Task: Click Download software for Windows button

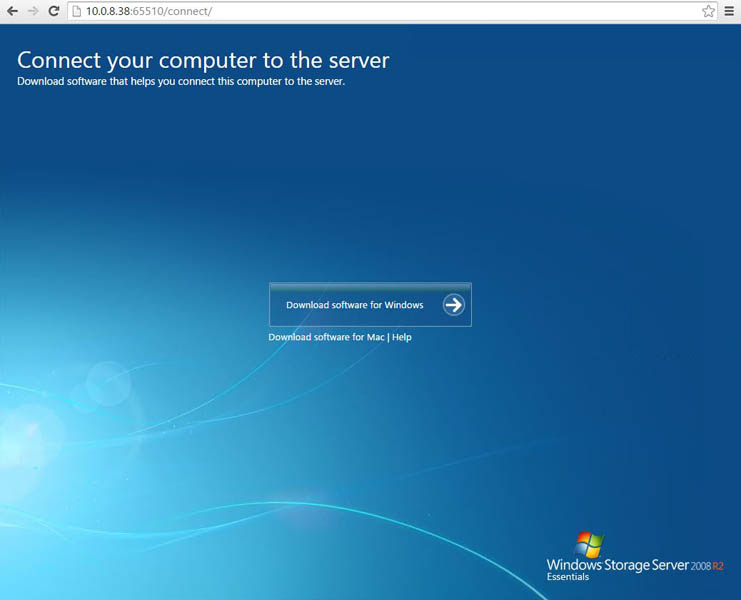Action: (370, 305)
